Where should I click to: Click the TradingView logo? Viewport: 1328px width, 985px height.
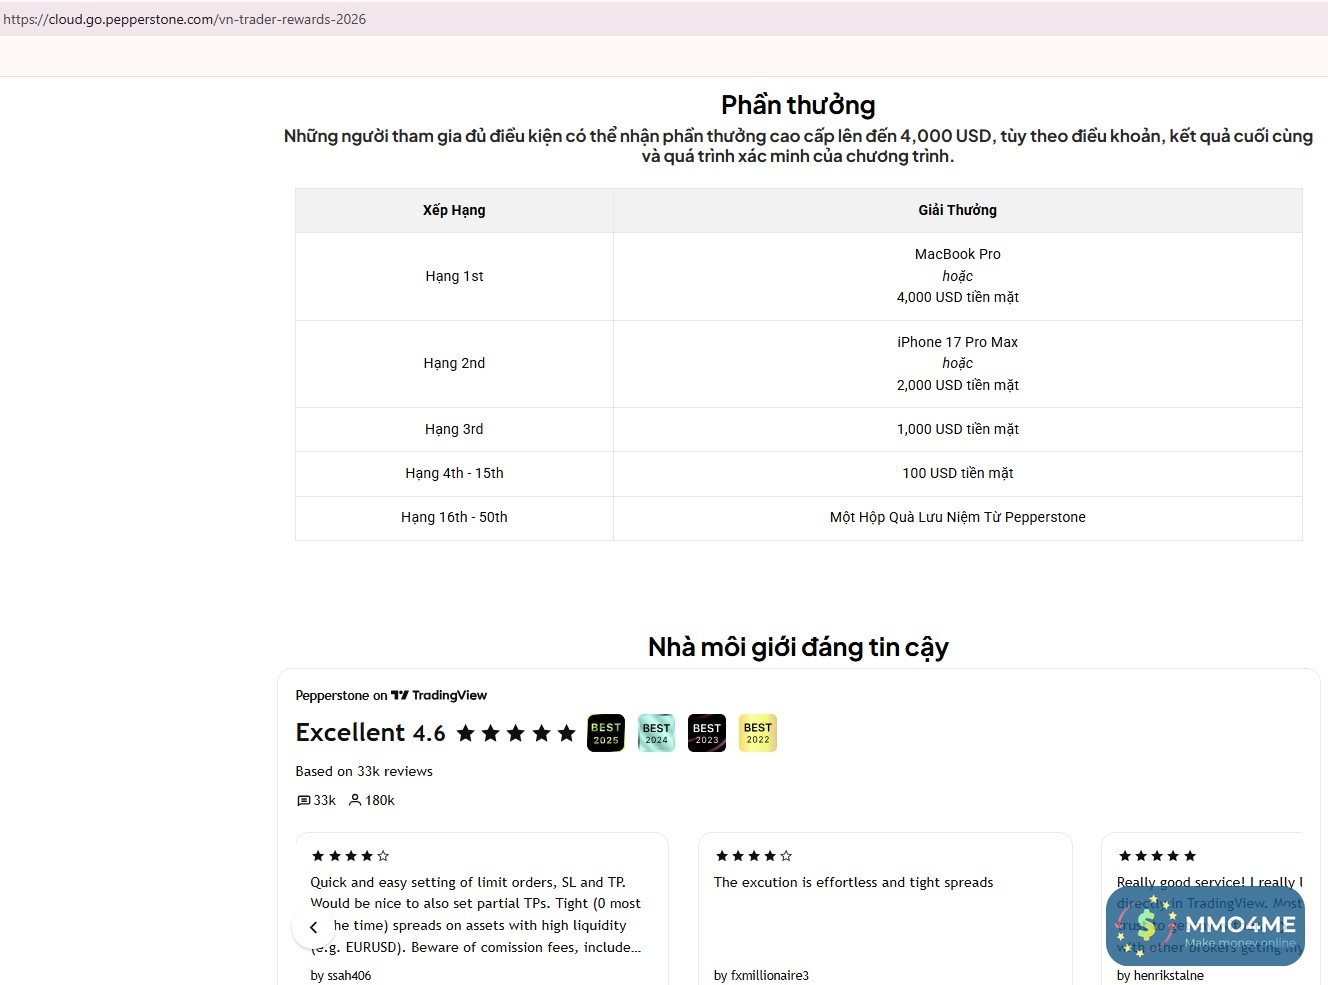(x=439, y=695)
